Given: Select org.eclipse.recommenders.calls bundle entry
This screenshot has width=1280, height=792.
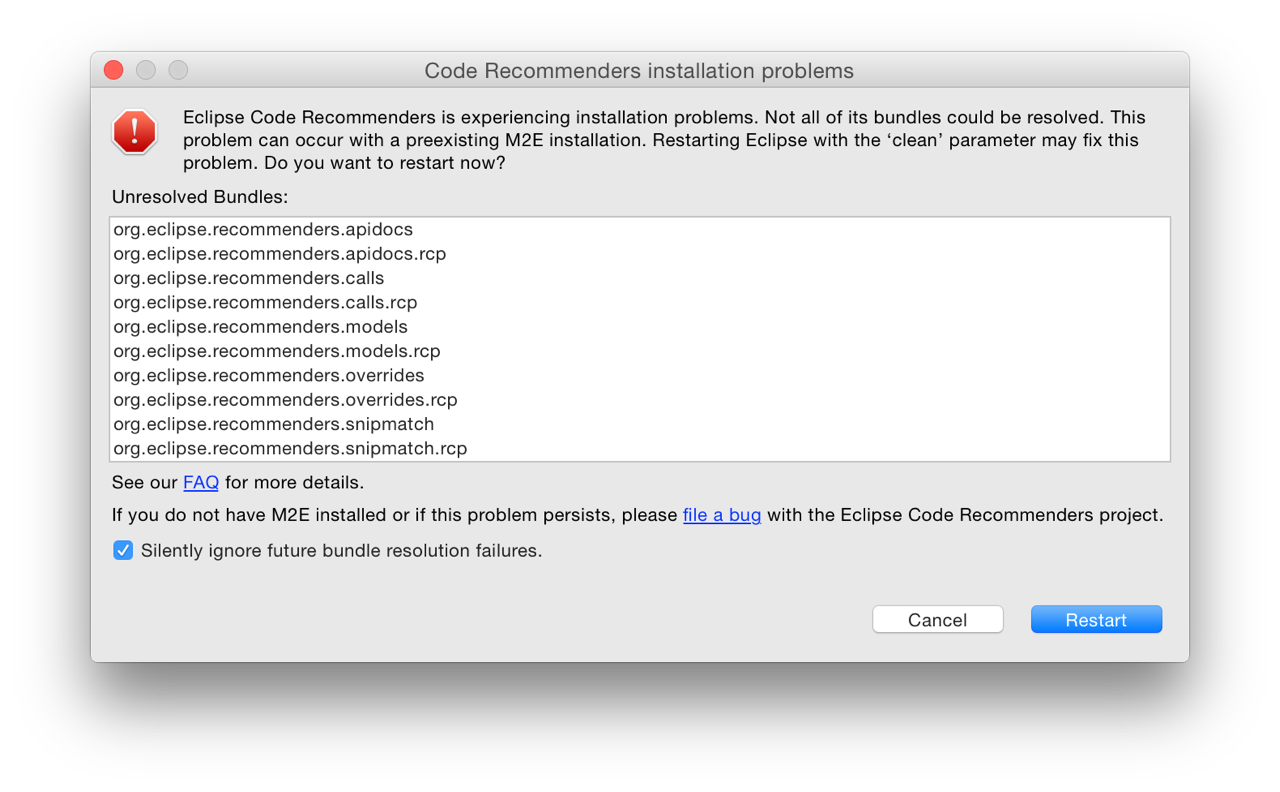Looking at the screenshot, I should [x=640, y=278].
